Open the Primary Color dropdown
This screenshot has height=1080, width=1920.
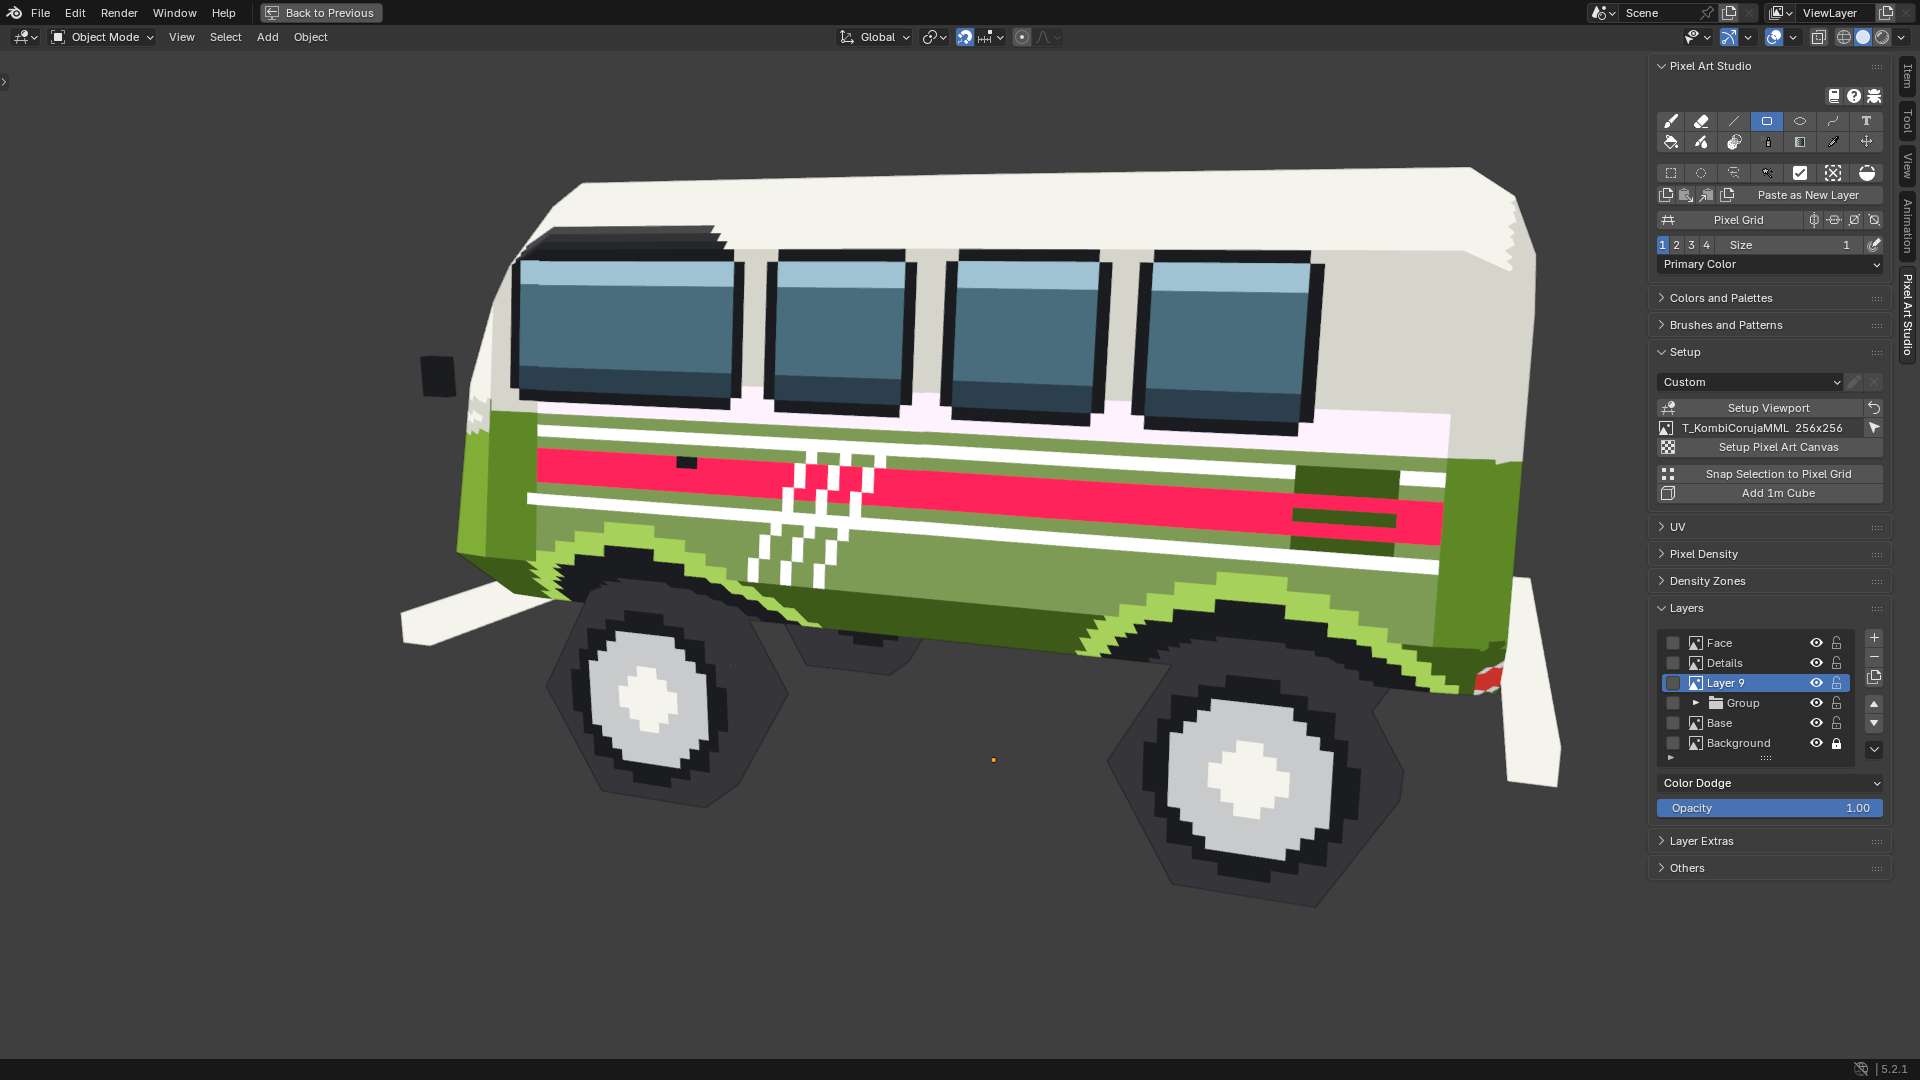pyautogui.click(x=1770, y=264)
